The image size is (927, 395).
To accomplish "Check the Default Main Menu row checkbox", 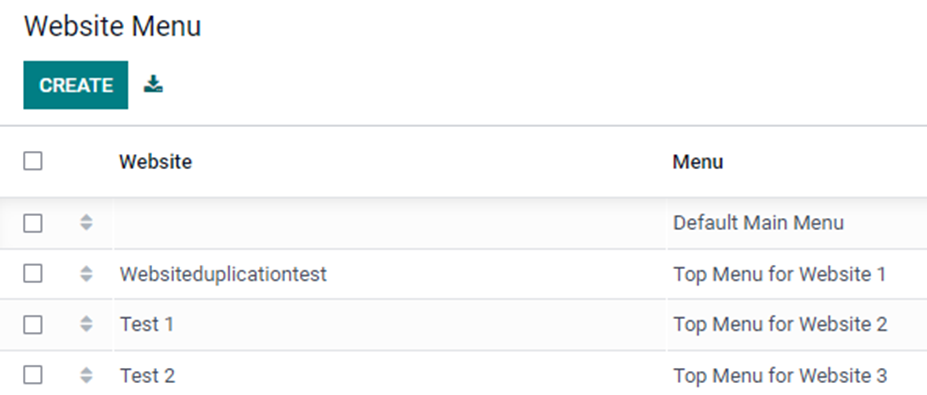I will (x=33, y=223).
